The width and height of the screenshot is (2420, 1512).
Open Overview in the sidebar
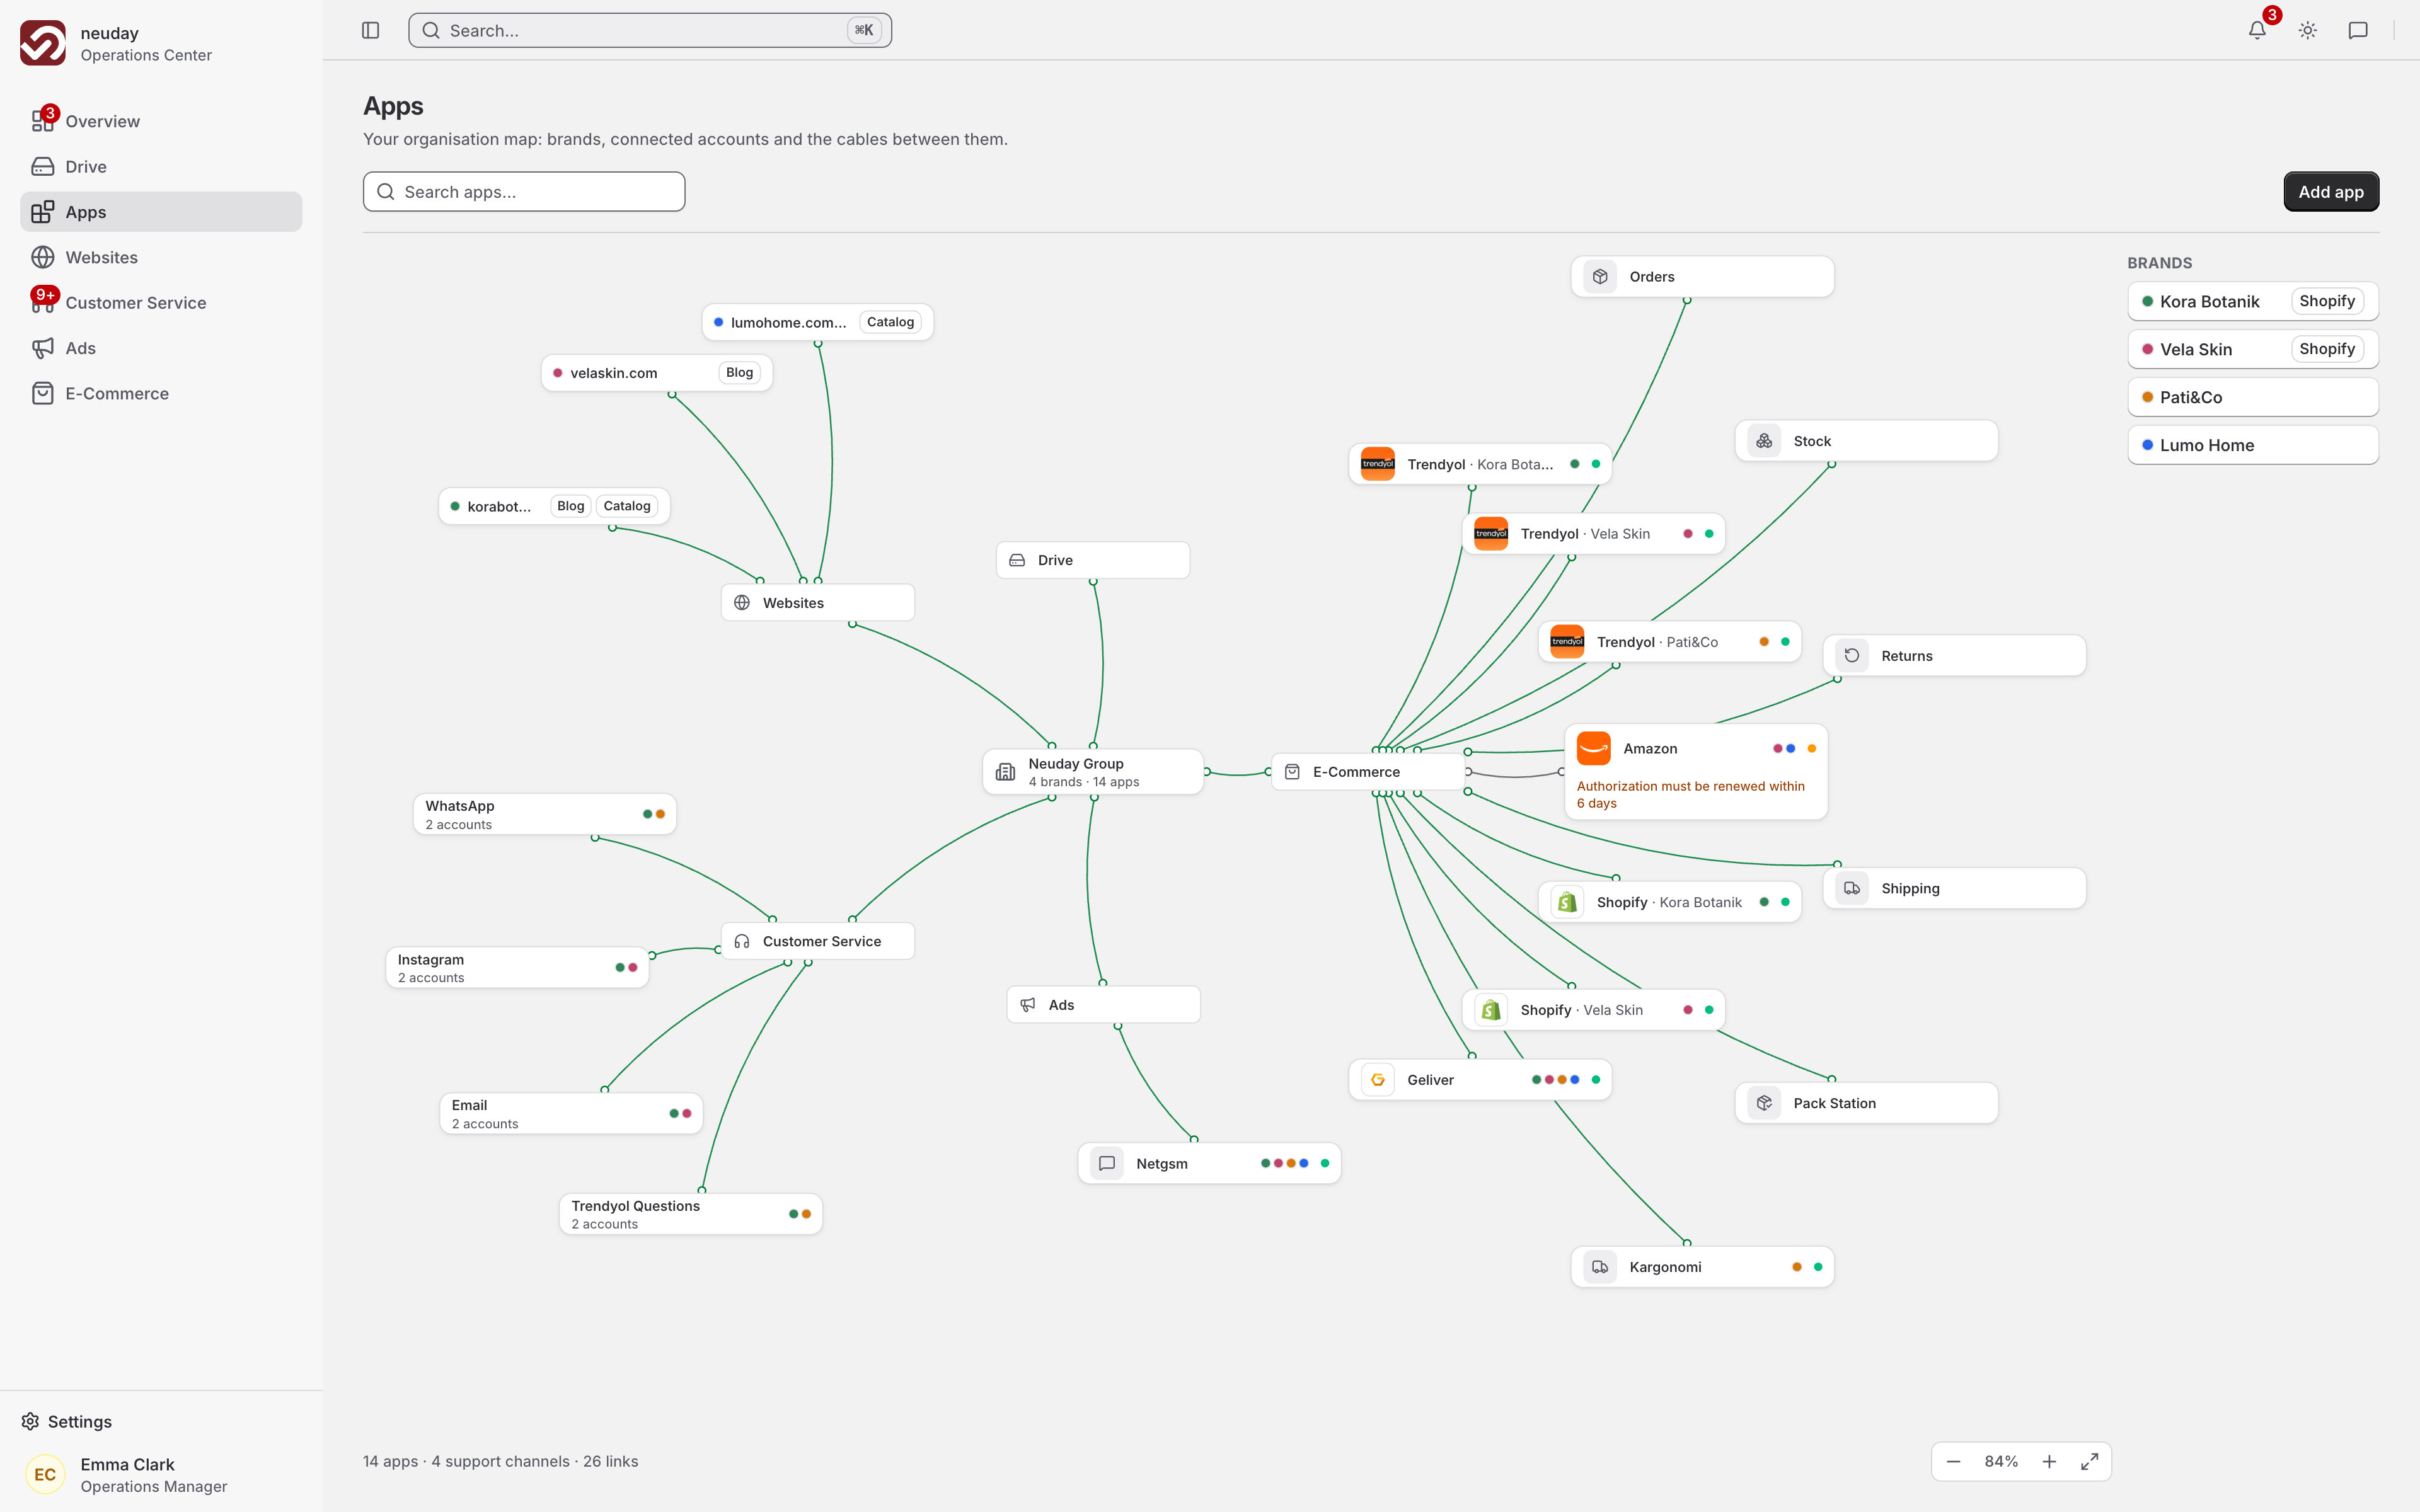click(161, 121)
